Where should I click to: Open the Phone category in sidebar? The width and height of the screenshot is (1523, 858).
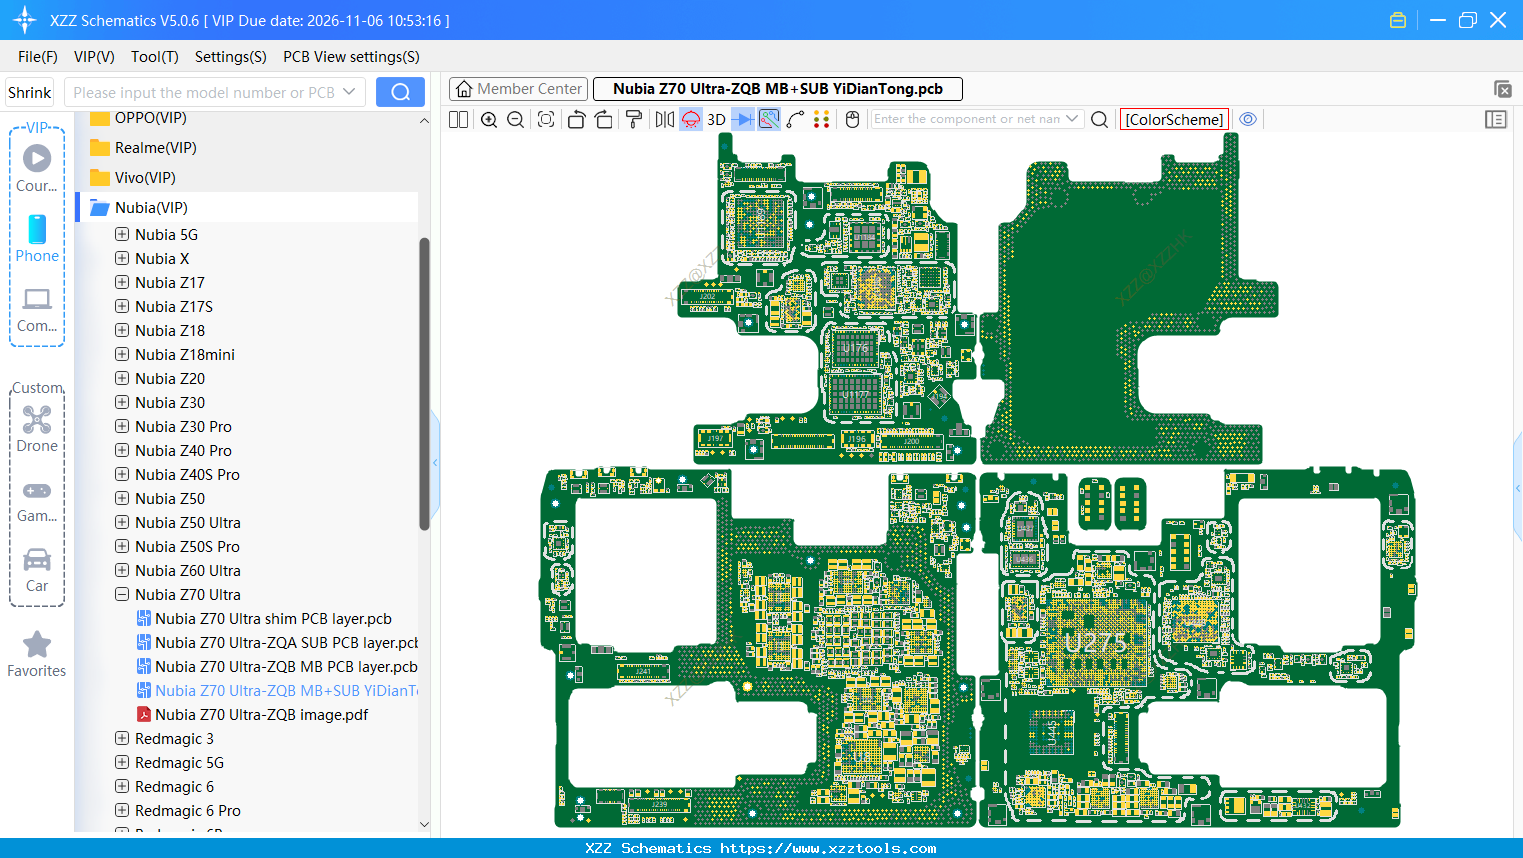click(x=37, y=239)
